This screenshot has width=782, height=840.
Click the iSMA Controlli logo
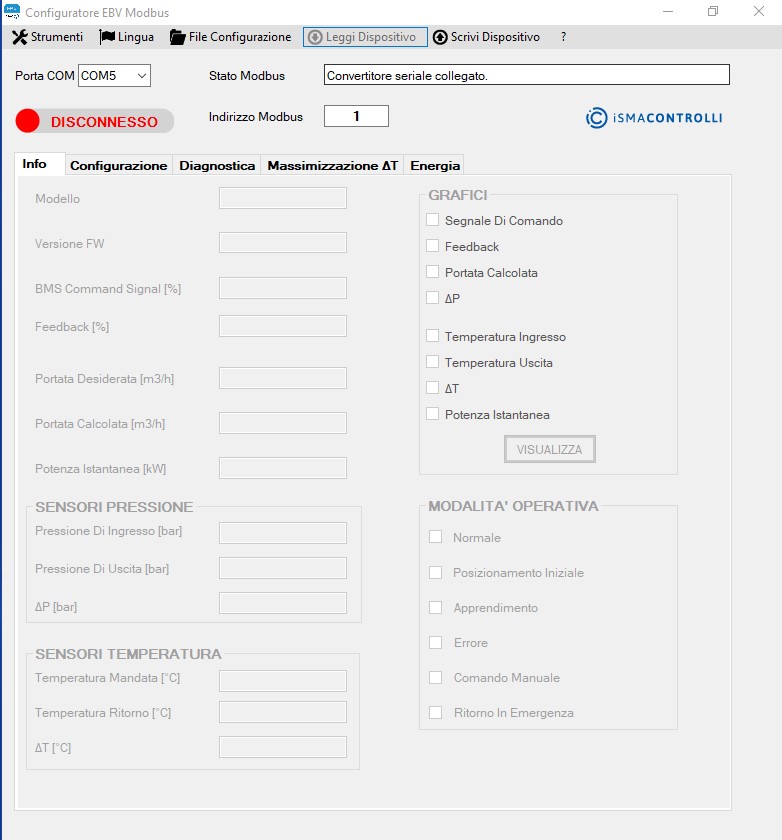[653, 118]
